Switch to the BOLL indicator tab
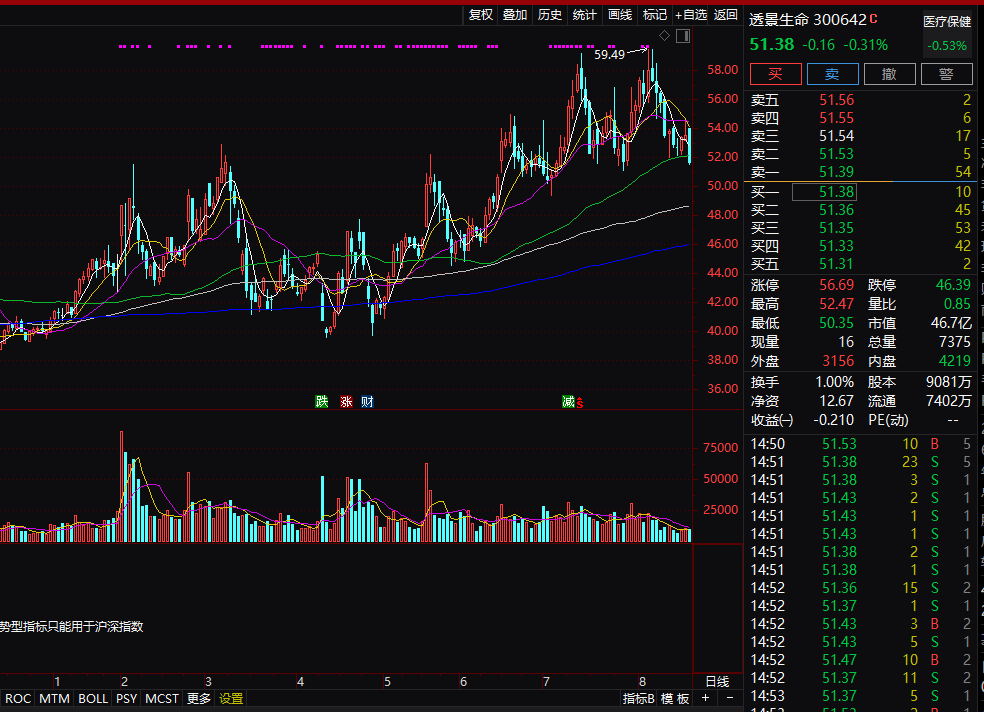 [93, 699]
